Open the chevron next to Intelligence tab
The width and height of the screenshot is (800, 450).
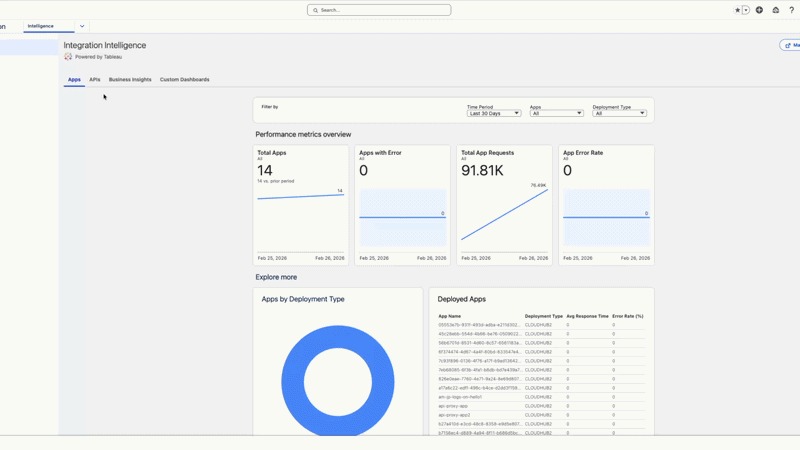click(x=82, y=26)
